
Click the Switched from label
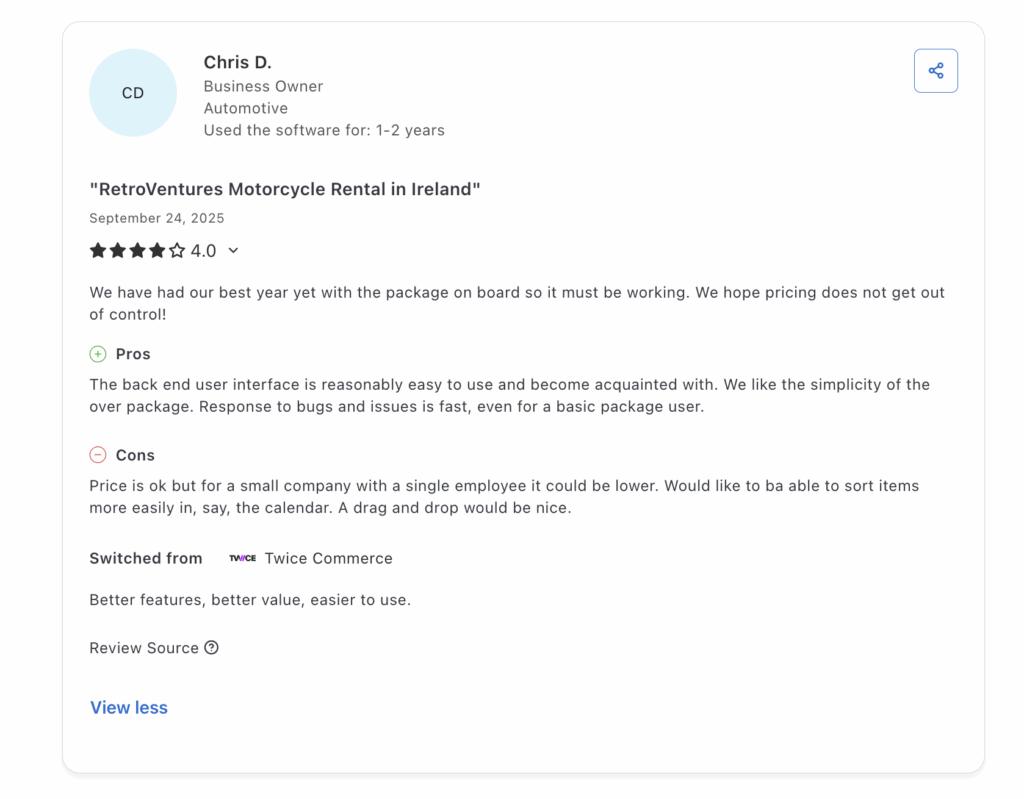click(146, 558)
